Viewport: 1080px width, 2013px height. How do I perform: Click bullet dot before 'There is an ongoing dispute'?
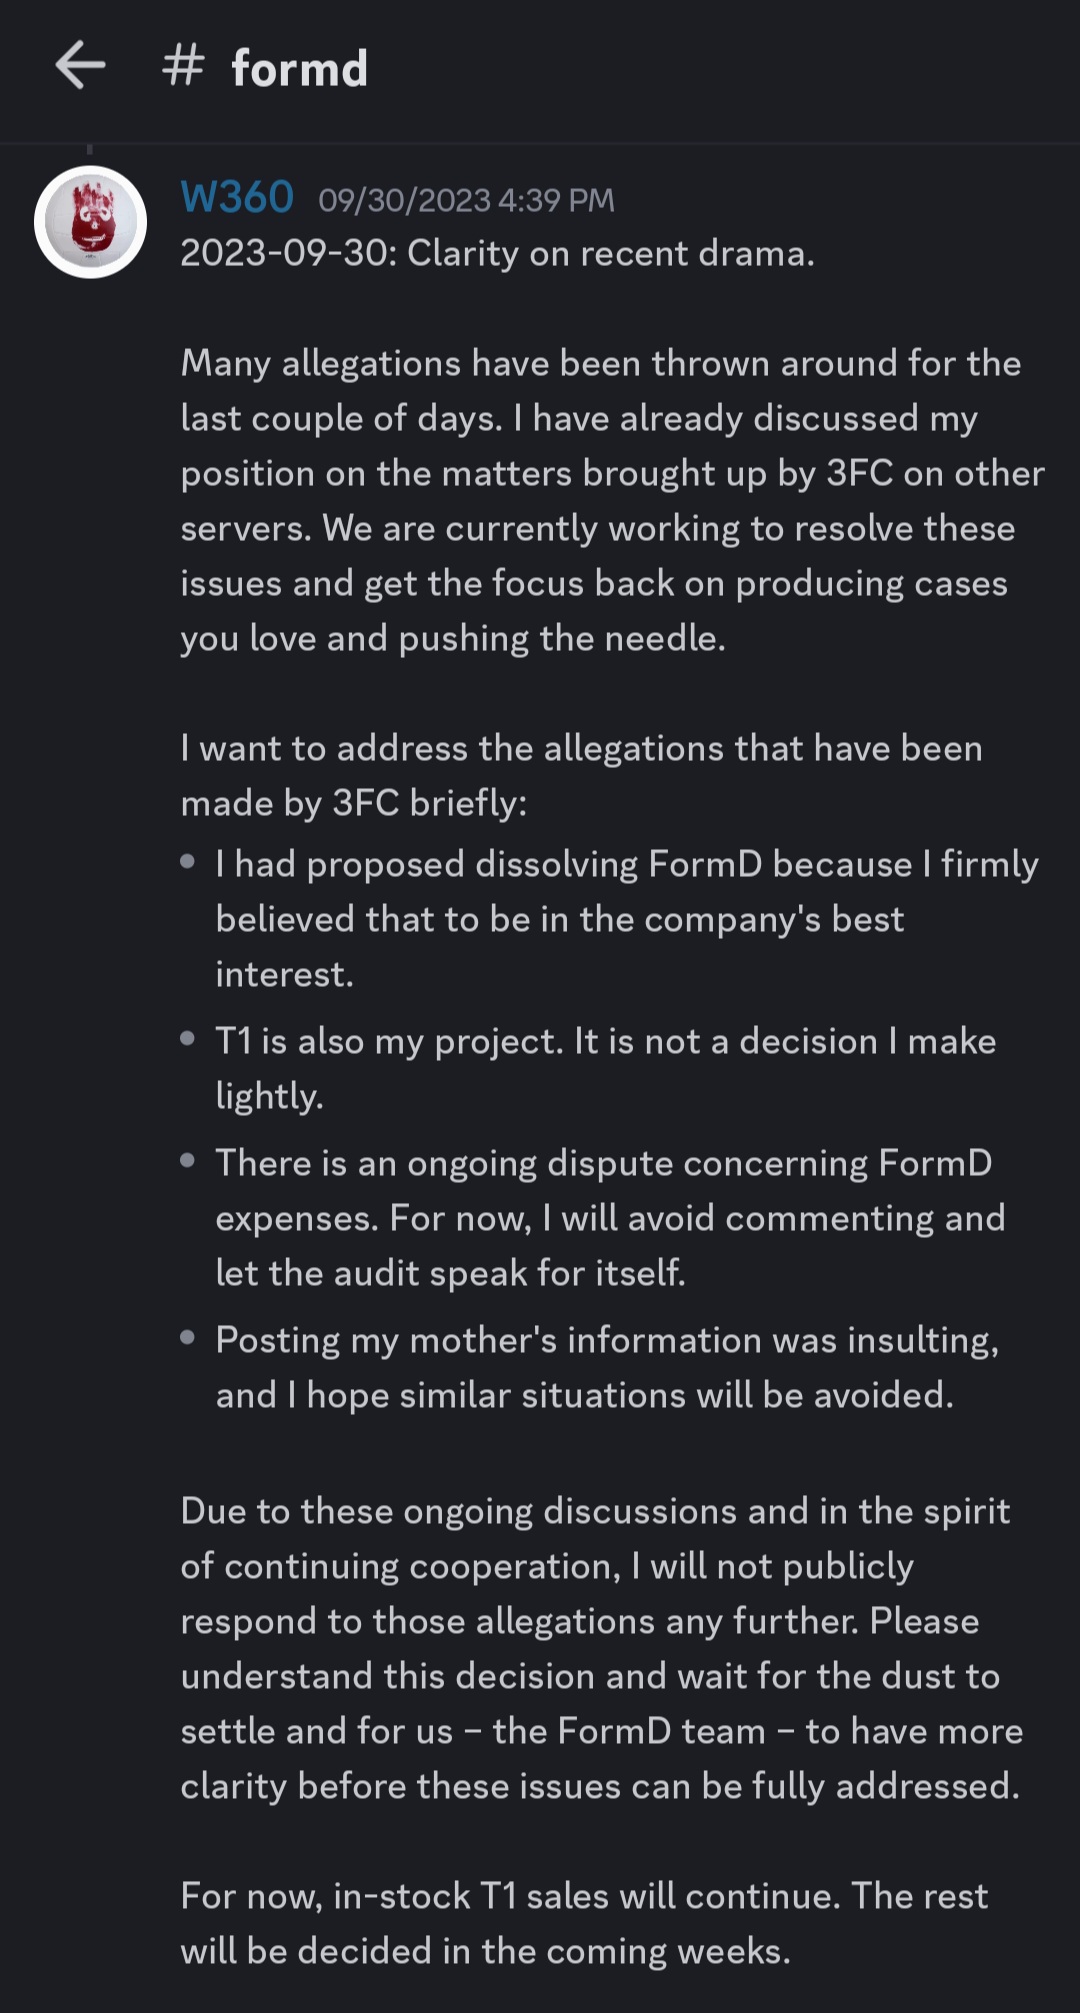(188, 1160)
